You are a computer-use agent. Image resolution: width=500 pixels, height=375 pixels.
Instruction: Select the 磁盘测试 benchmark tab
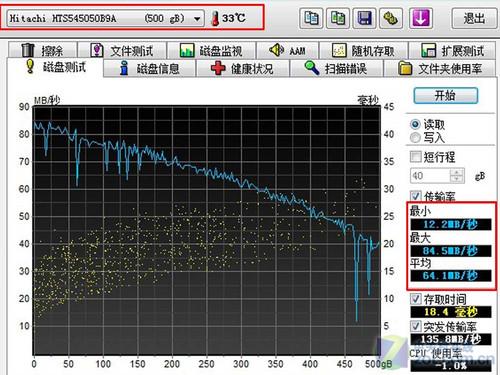click(56, 67)
